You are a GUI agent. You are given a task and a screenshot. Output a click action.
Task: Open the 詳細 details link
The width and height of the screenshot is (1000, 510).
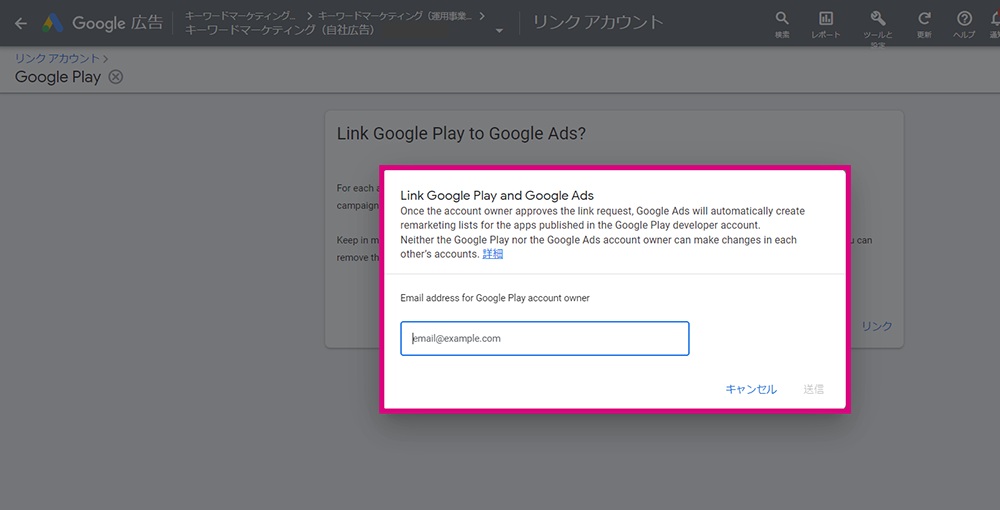pos(492,254)
